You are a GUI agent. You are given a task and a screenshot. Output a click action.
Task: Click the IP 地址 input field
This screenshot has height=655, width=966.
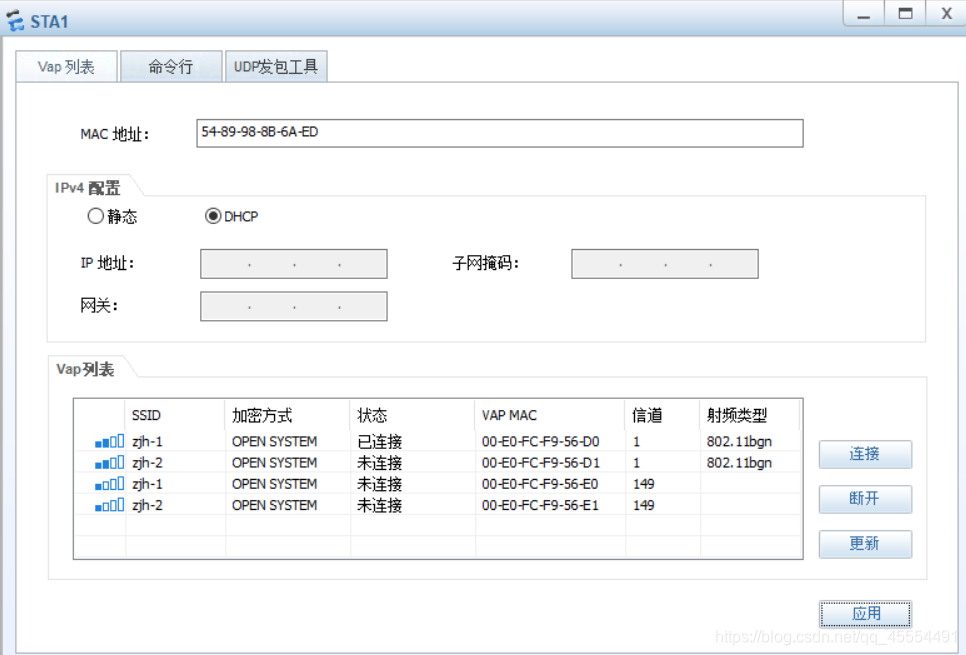point(294,264)
